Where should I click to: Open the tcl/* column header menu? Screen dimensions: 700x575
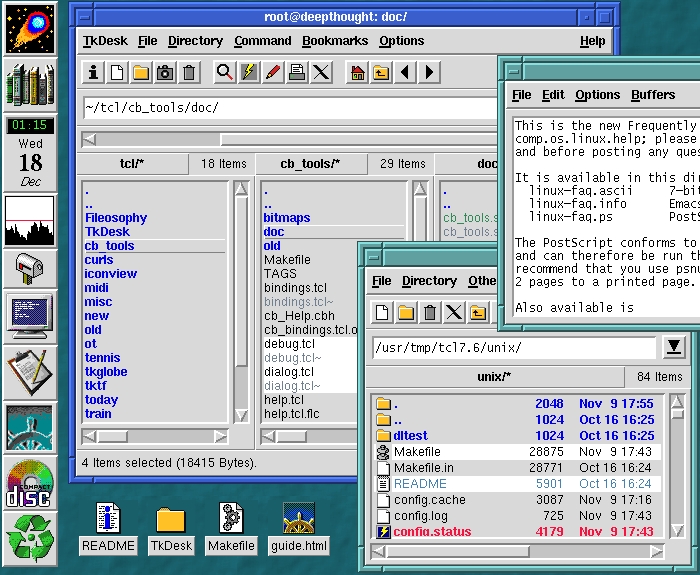point(133,164)
